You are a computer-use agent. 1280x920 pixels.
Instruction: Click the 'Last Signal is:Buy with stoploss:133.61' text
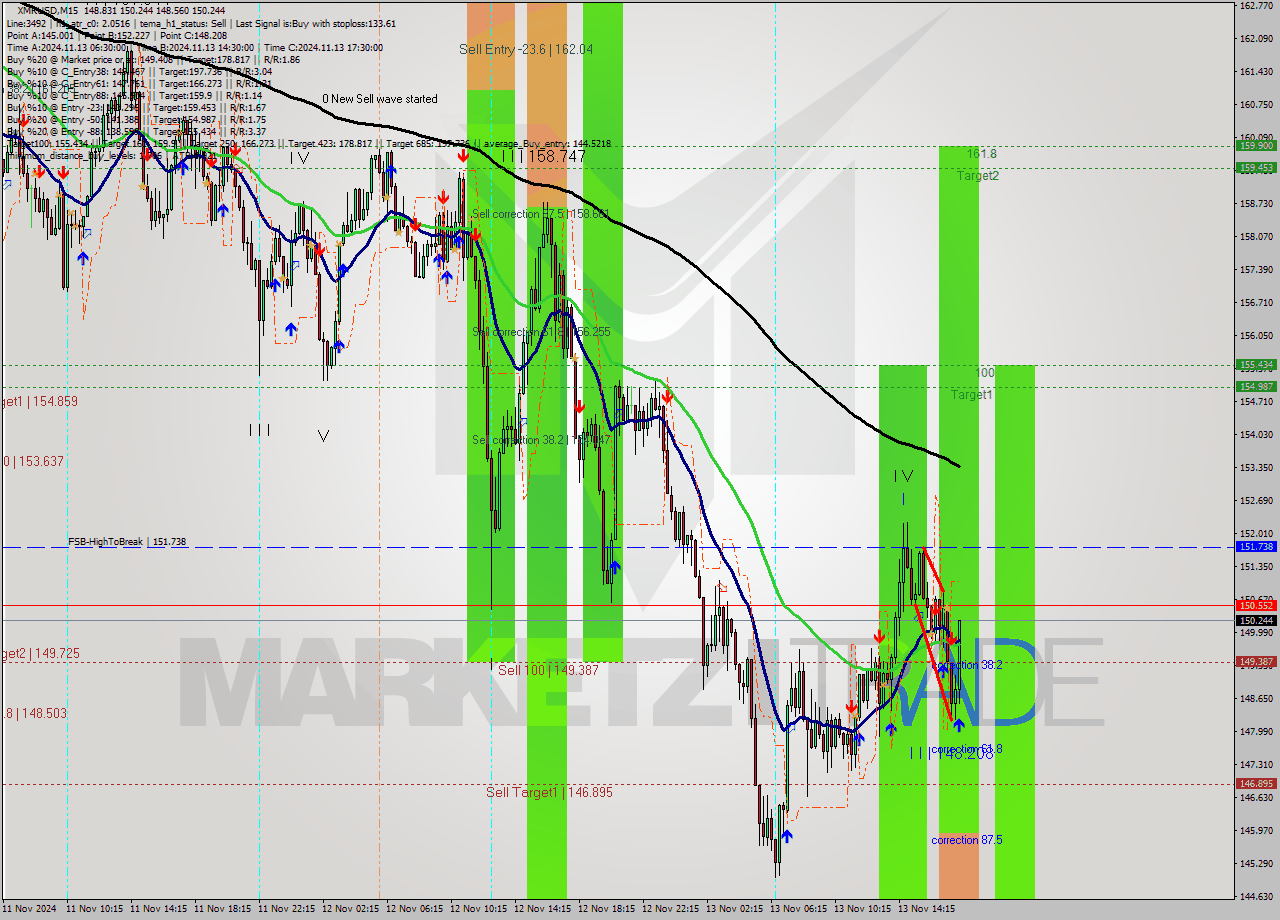tap(315, 23)
